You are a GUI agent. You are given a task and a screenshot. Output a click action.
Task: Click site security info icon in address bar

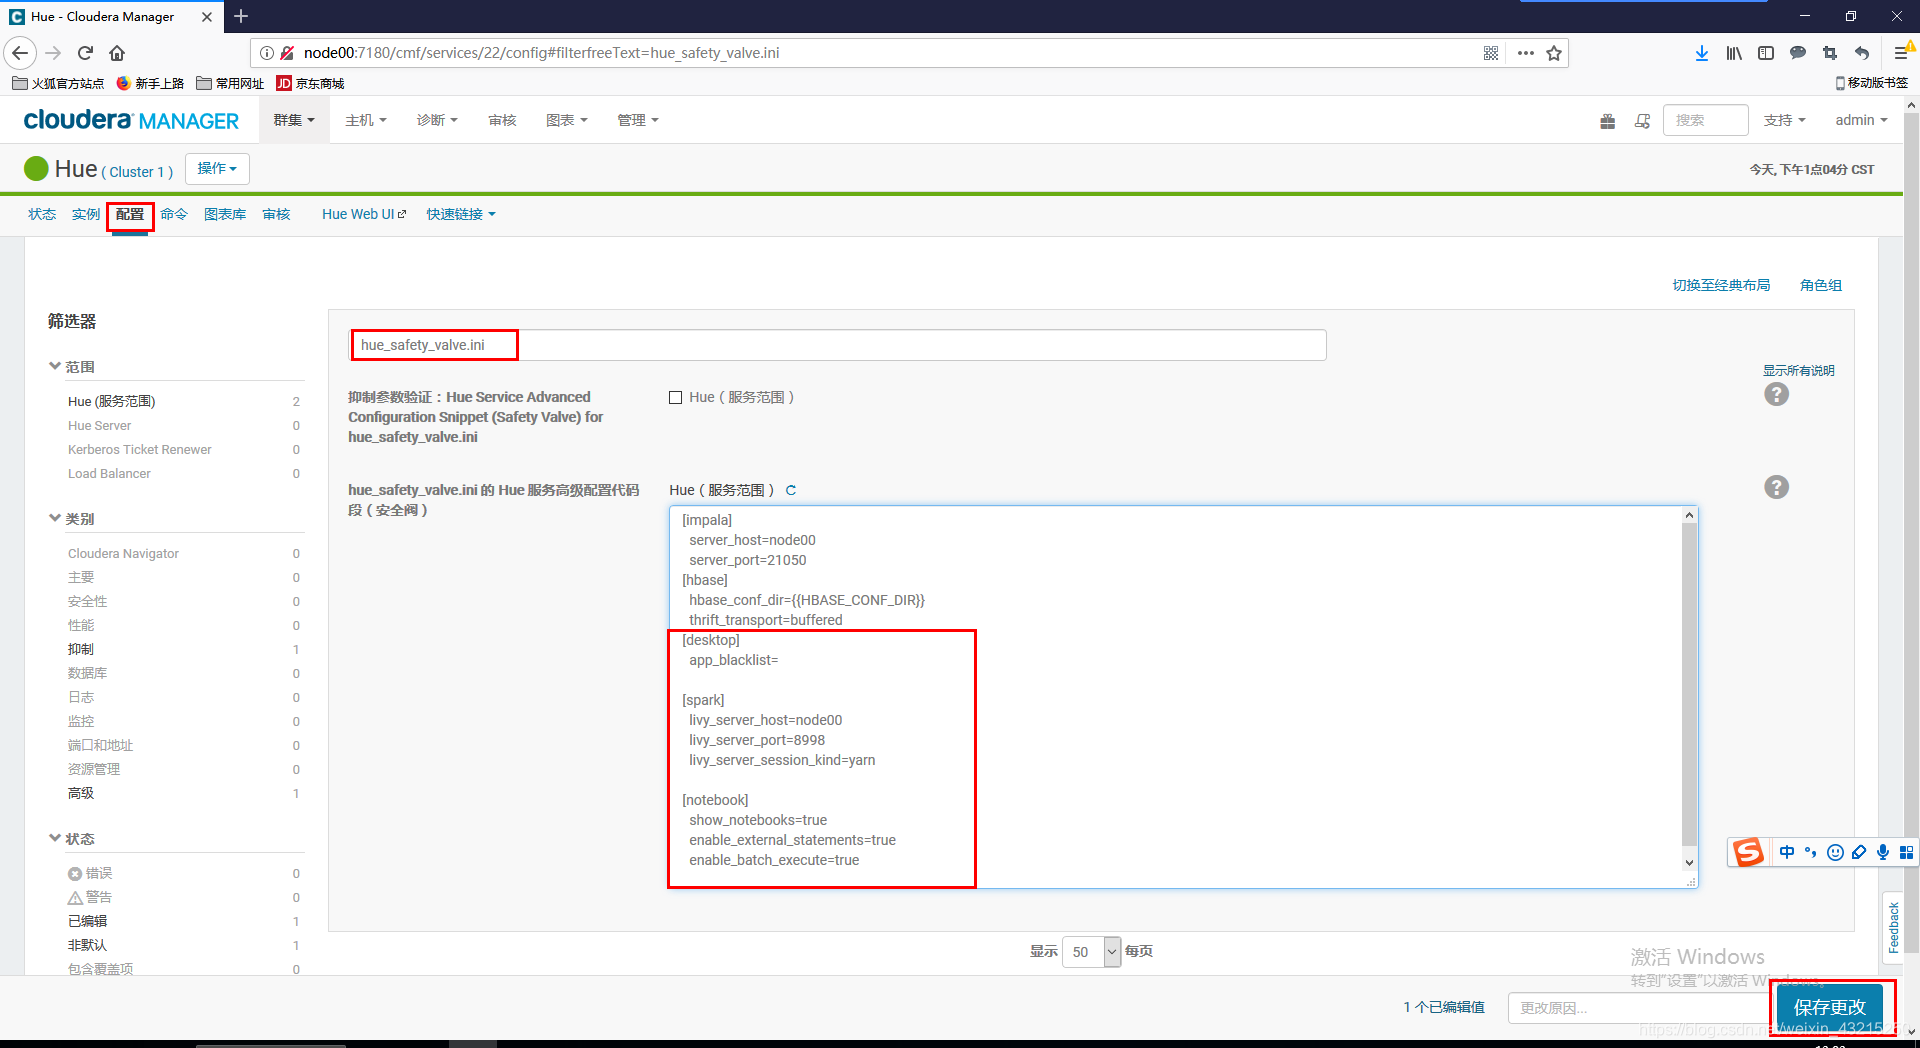[x=267, y=53]
